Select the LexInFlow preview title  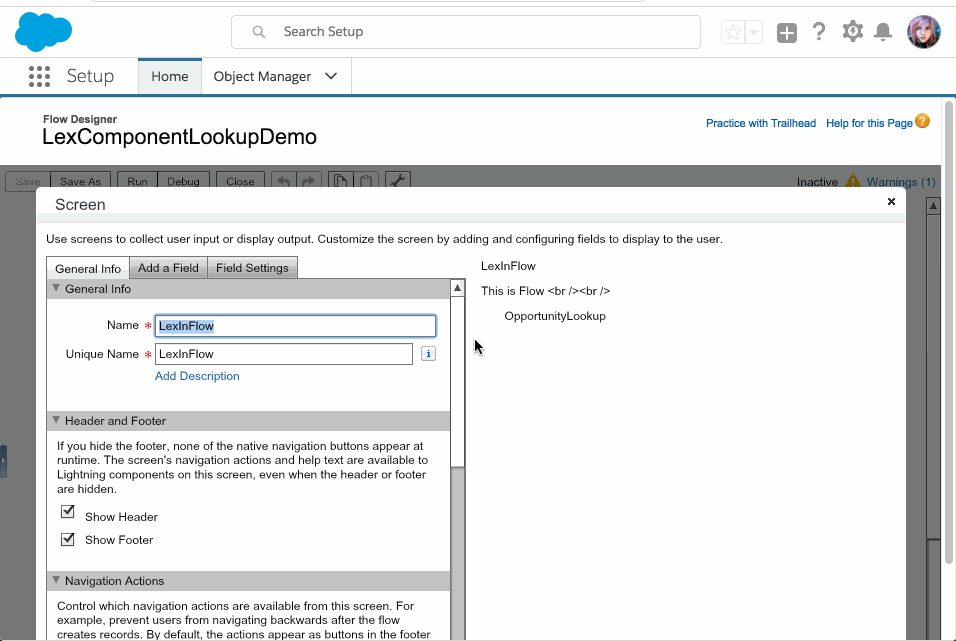(508, 266)
